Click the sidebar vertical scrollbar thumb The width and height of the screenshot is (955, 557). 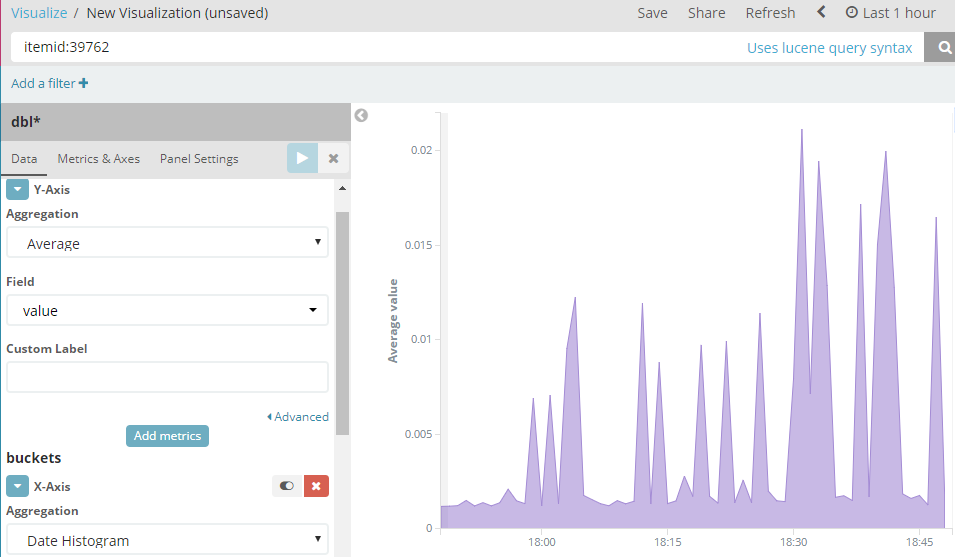(x=342, y=323)
